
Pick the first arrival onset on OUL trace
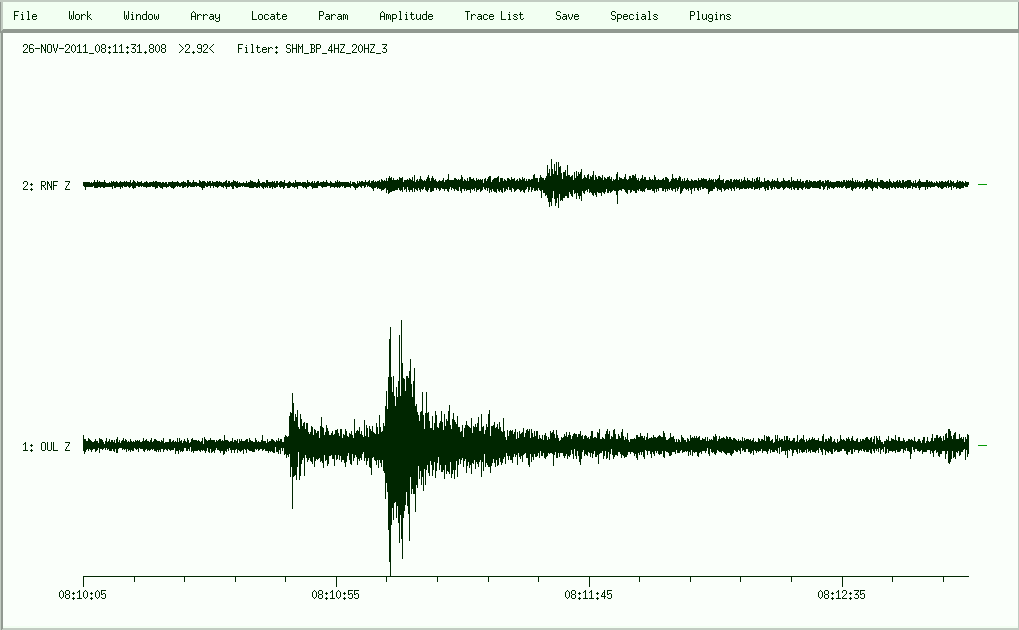(x=289, y=438)
